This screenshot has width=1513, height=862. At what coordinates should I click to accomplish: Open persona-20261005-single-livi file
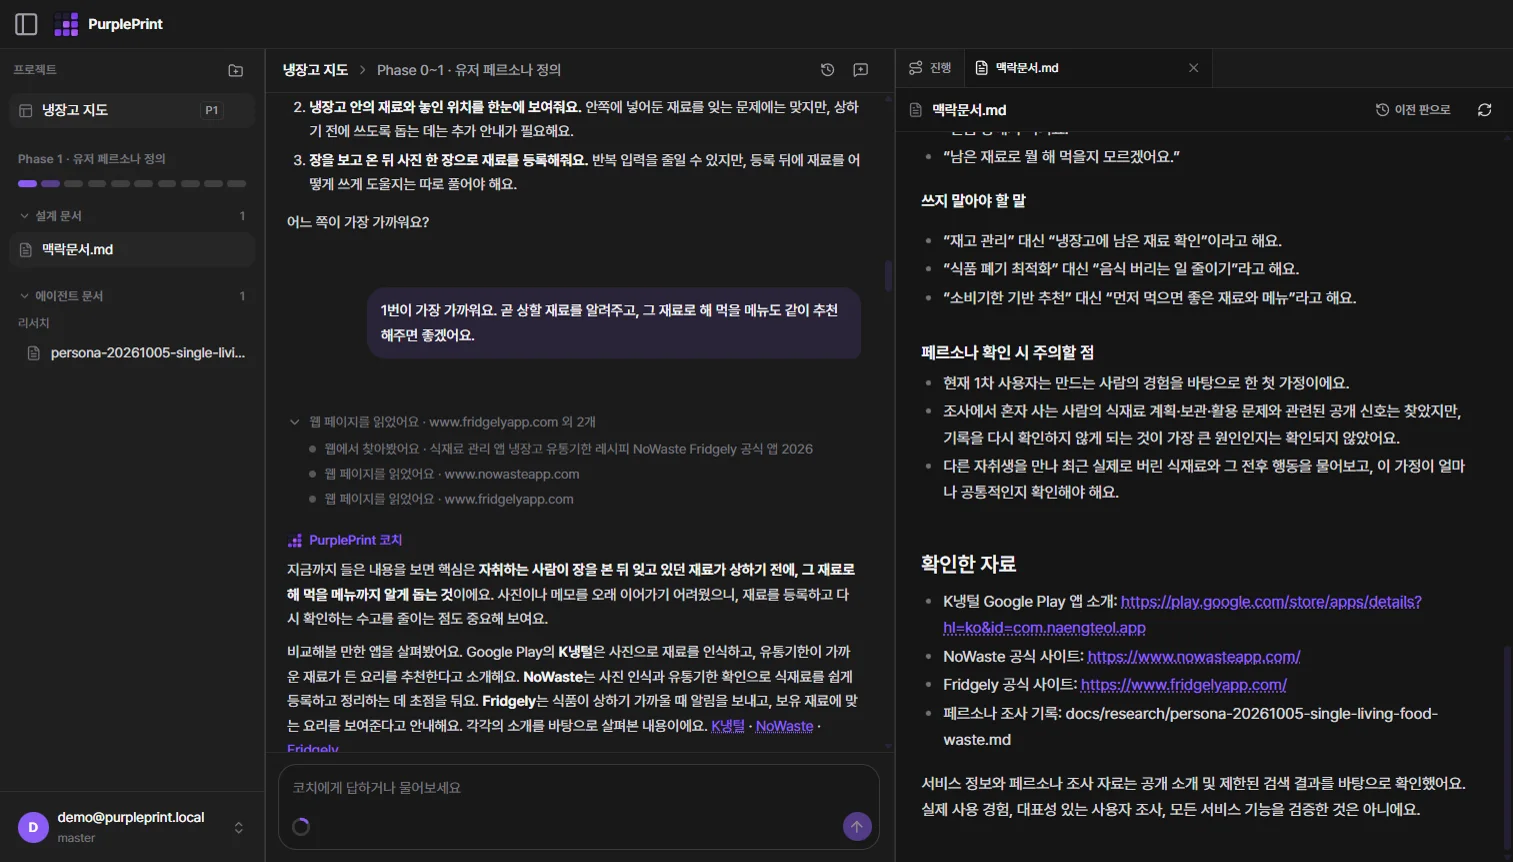point(137,353)
